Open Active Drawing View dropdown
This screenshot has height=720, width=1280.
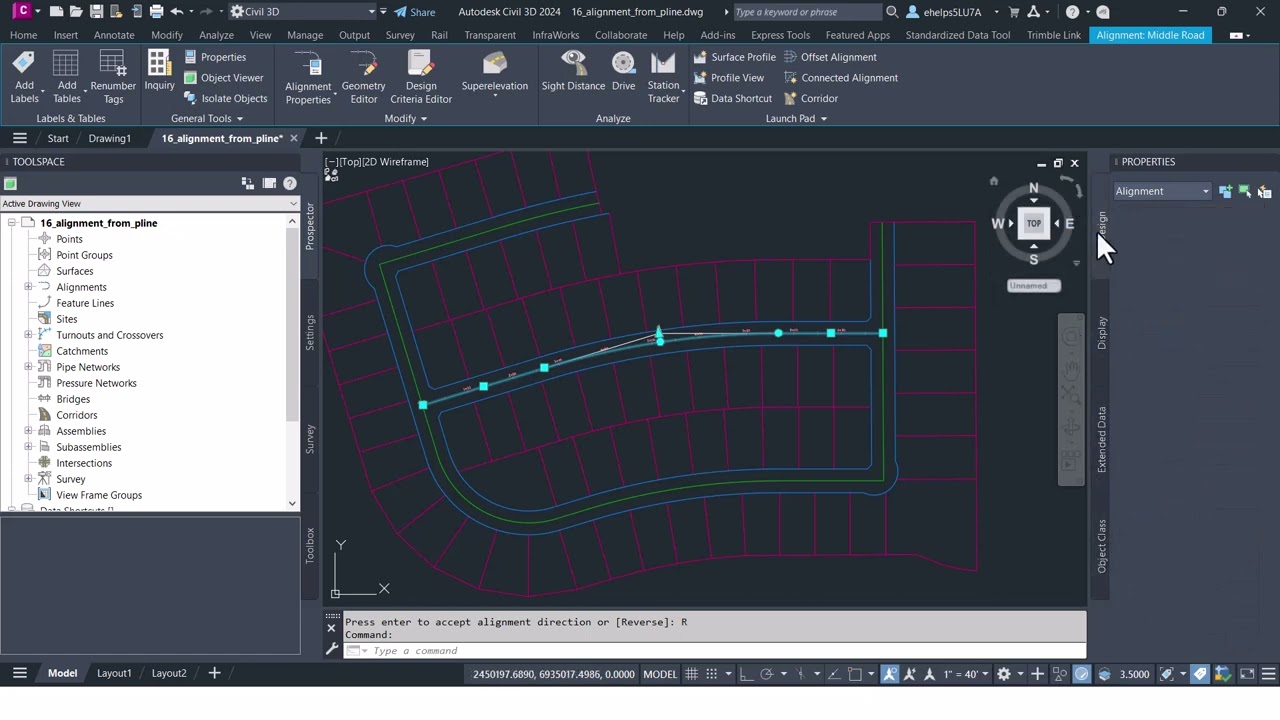150,204
